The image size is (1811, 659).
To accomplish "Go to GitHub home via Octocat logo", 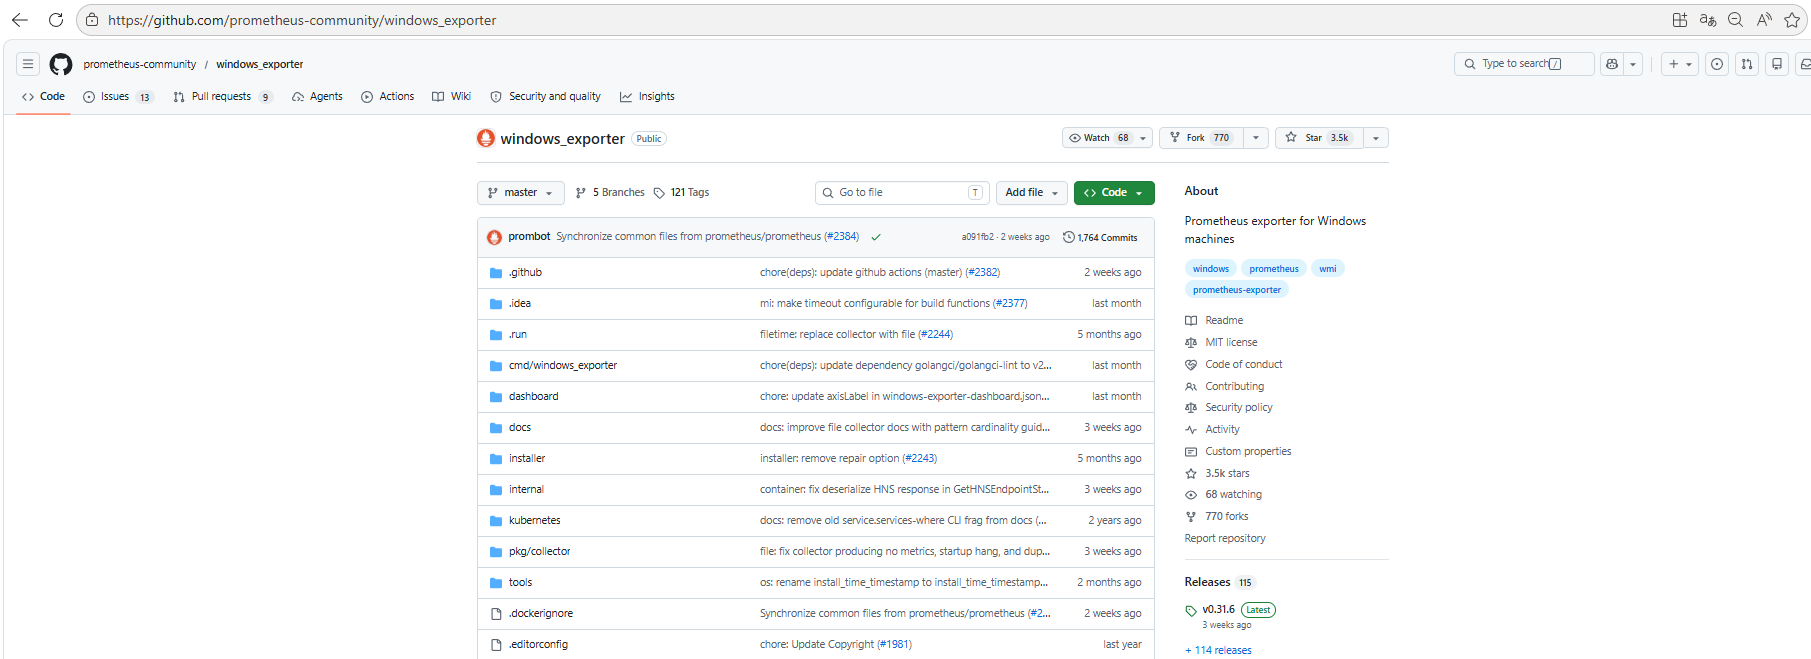I will 61,64.
